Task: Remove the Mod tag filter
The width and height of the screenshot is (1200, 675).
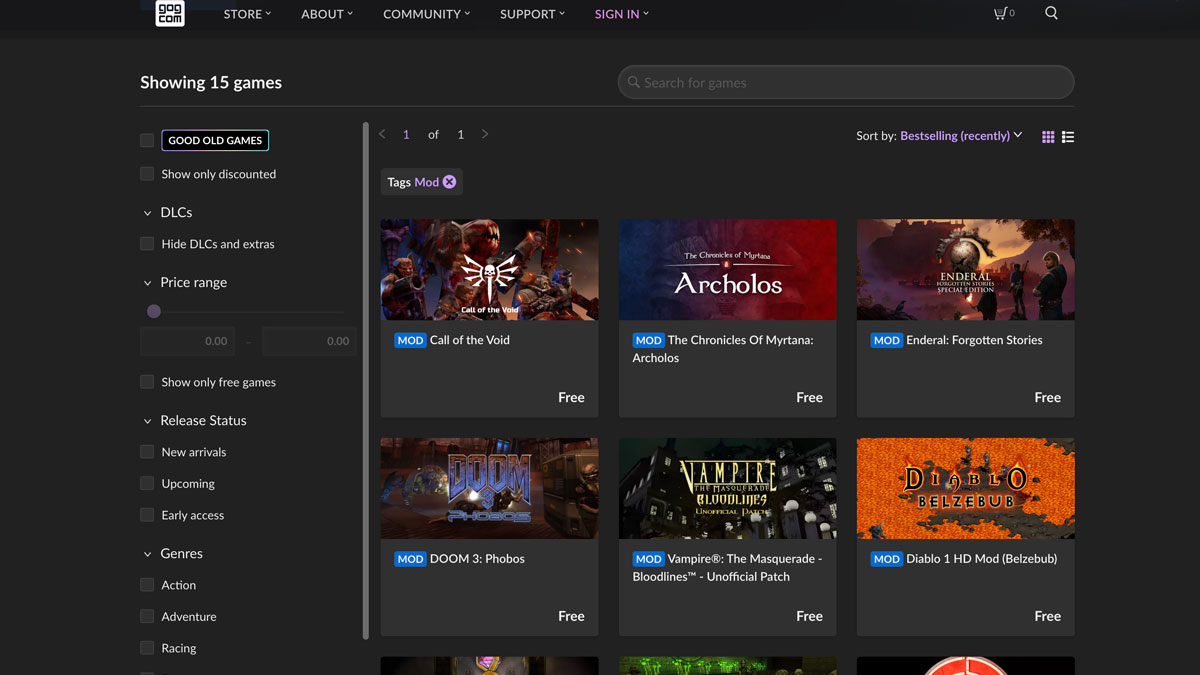Action: click(448, 182)
